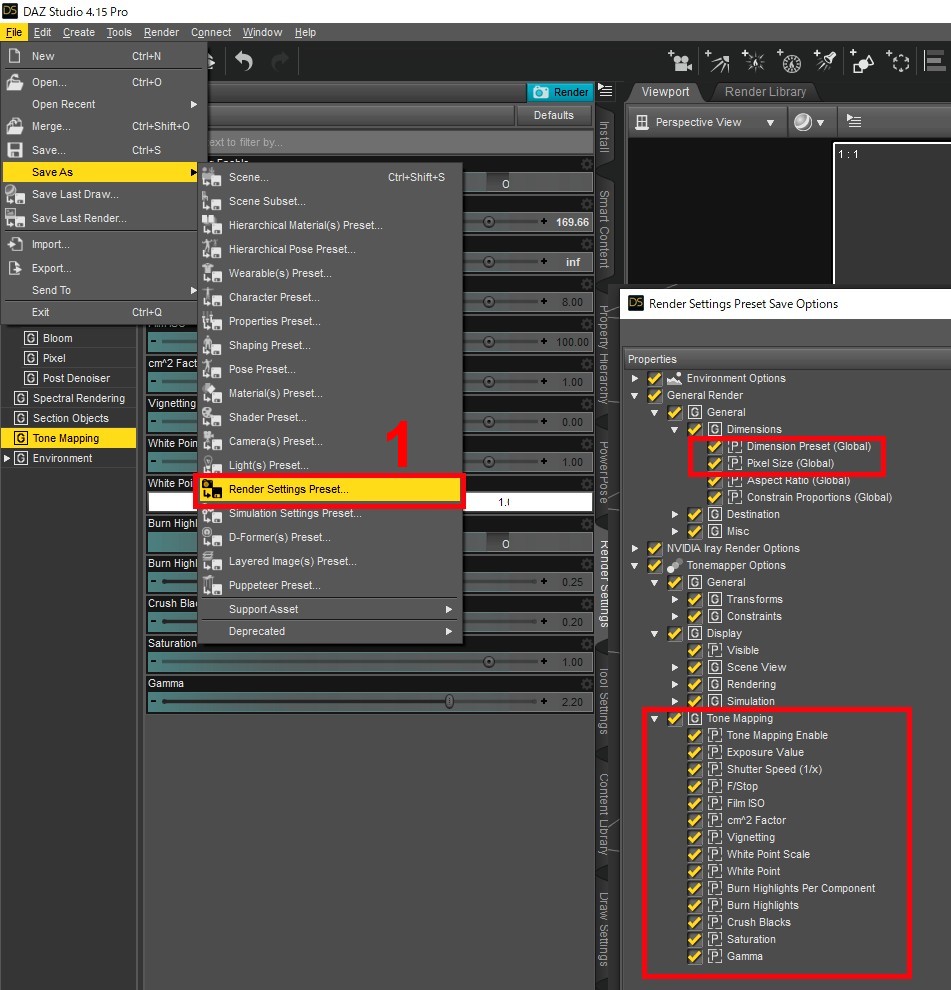Uncheck Dimension Preset (Global) checkbox

point(714,446)
